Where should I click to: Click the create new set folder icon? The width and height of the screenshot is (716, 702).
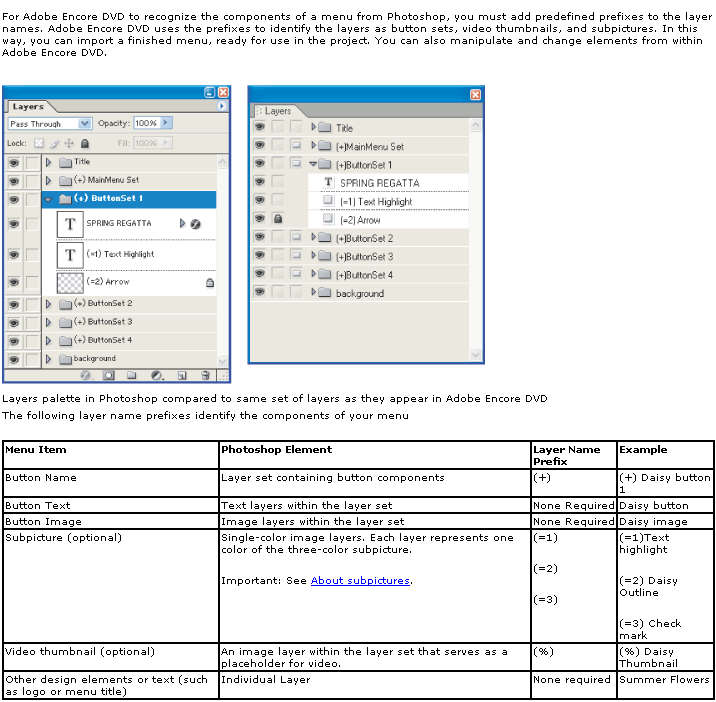pyautogui.click(x=132, y=375)
